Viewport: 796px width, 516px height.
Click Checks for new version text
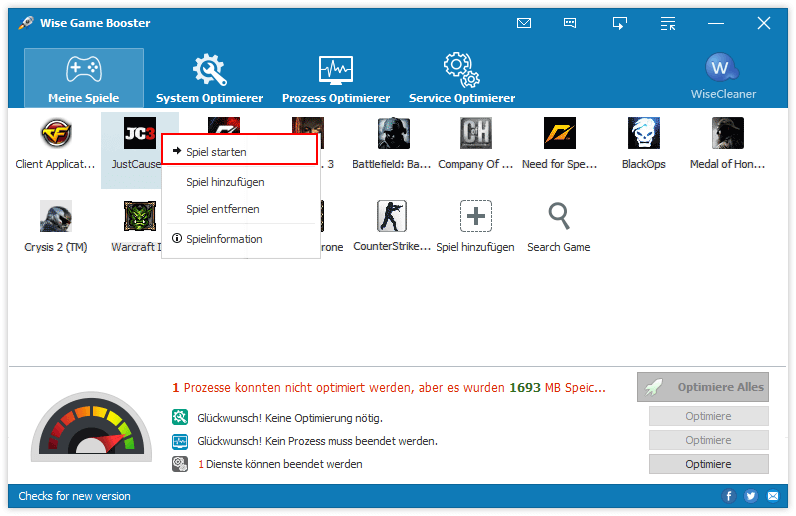click(74, 496)
